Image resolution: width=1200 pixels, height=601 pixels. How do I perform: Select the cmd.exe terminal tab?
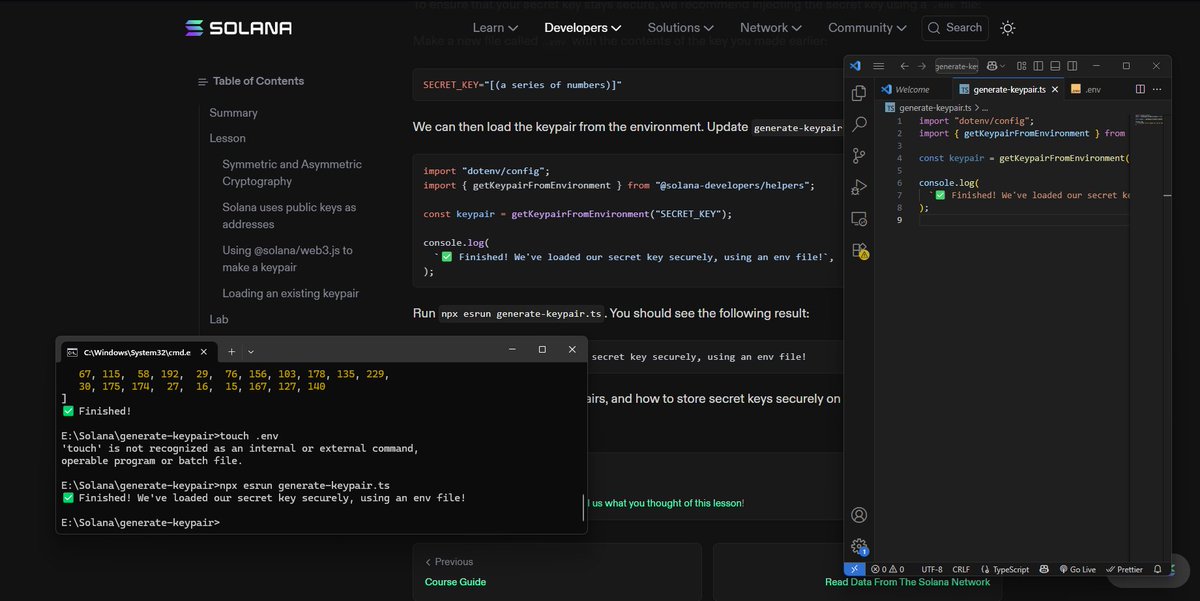[x=137, y=352]
